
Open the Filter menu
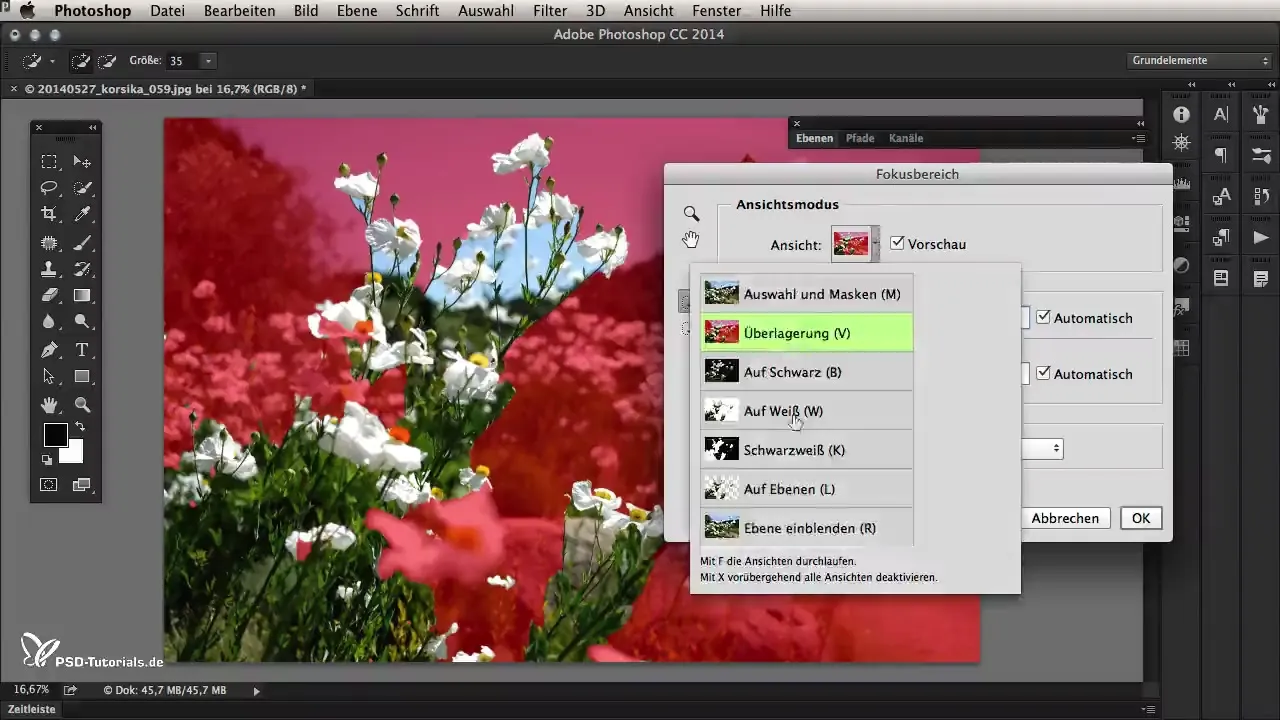(550, 11)
